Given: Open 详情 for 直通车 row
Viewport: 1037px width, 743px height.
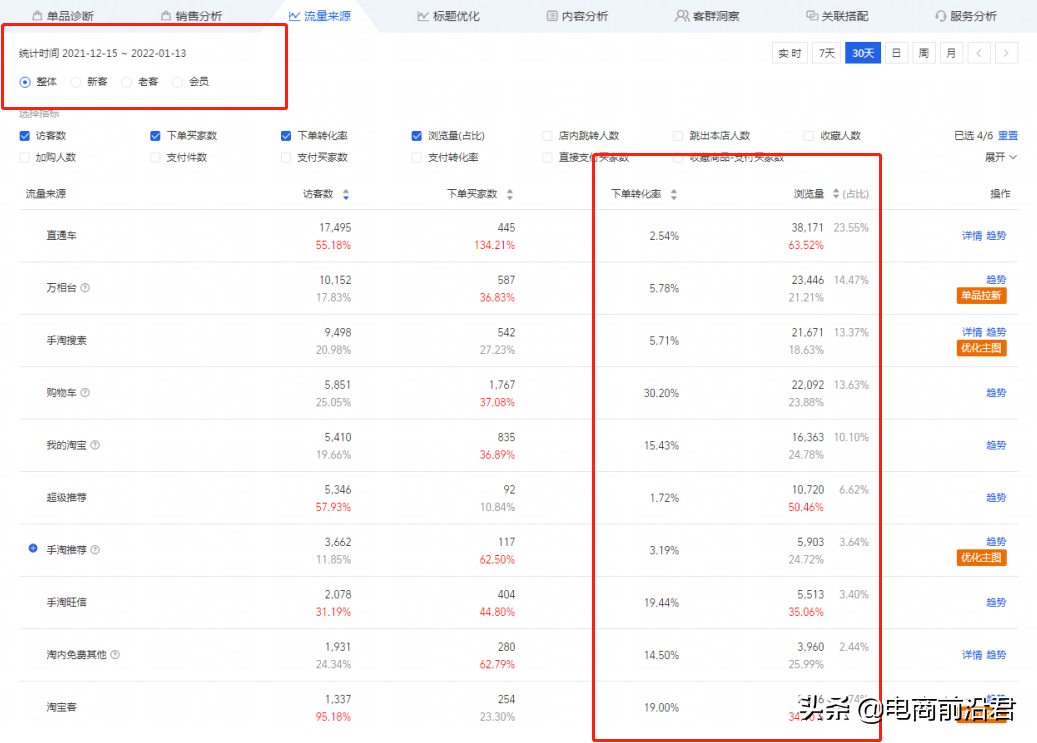Looking at the screenshot, I should [x=972, y=236].
